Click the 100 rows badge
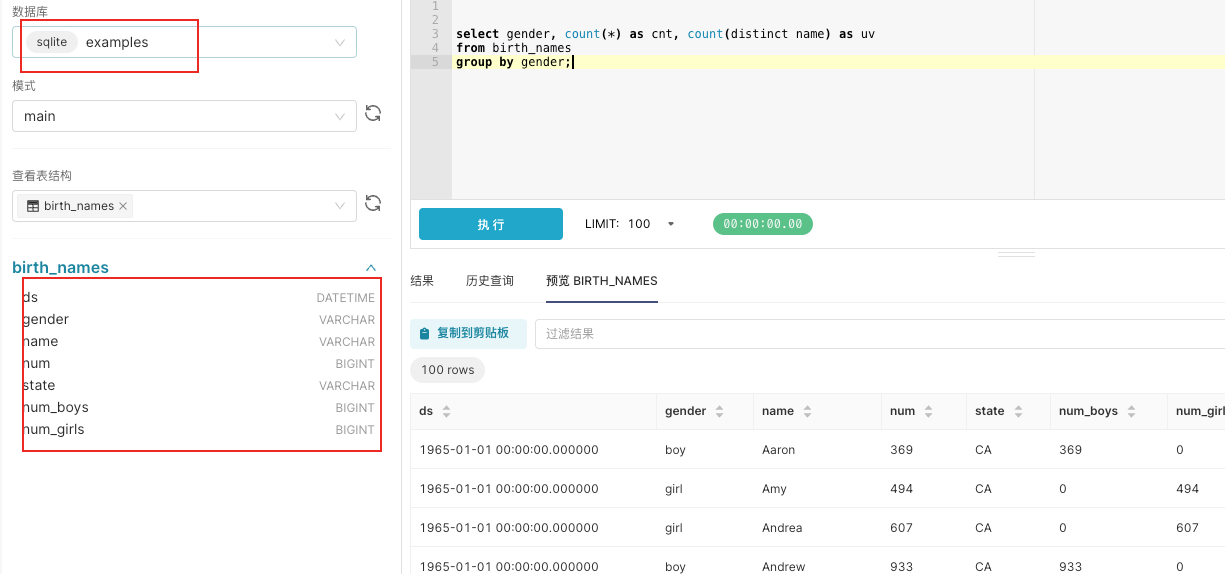 [x=447, y=370]
